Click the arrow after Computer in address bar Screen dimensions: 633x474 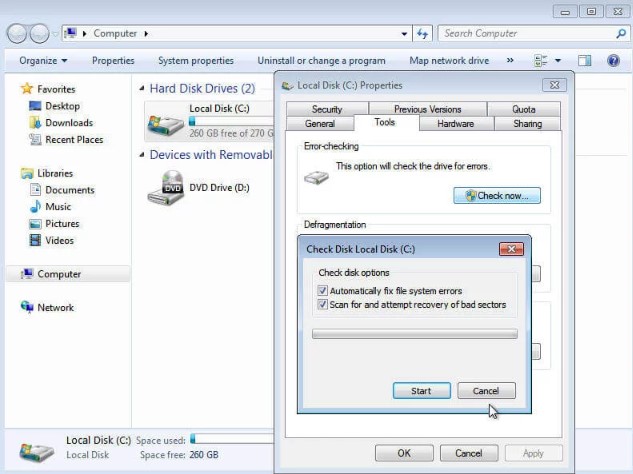pyautogui.click(x=146, y=34)
